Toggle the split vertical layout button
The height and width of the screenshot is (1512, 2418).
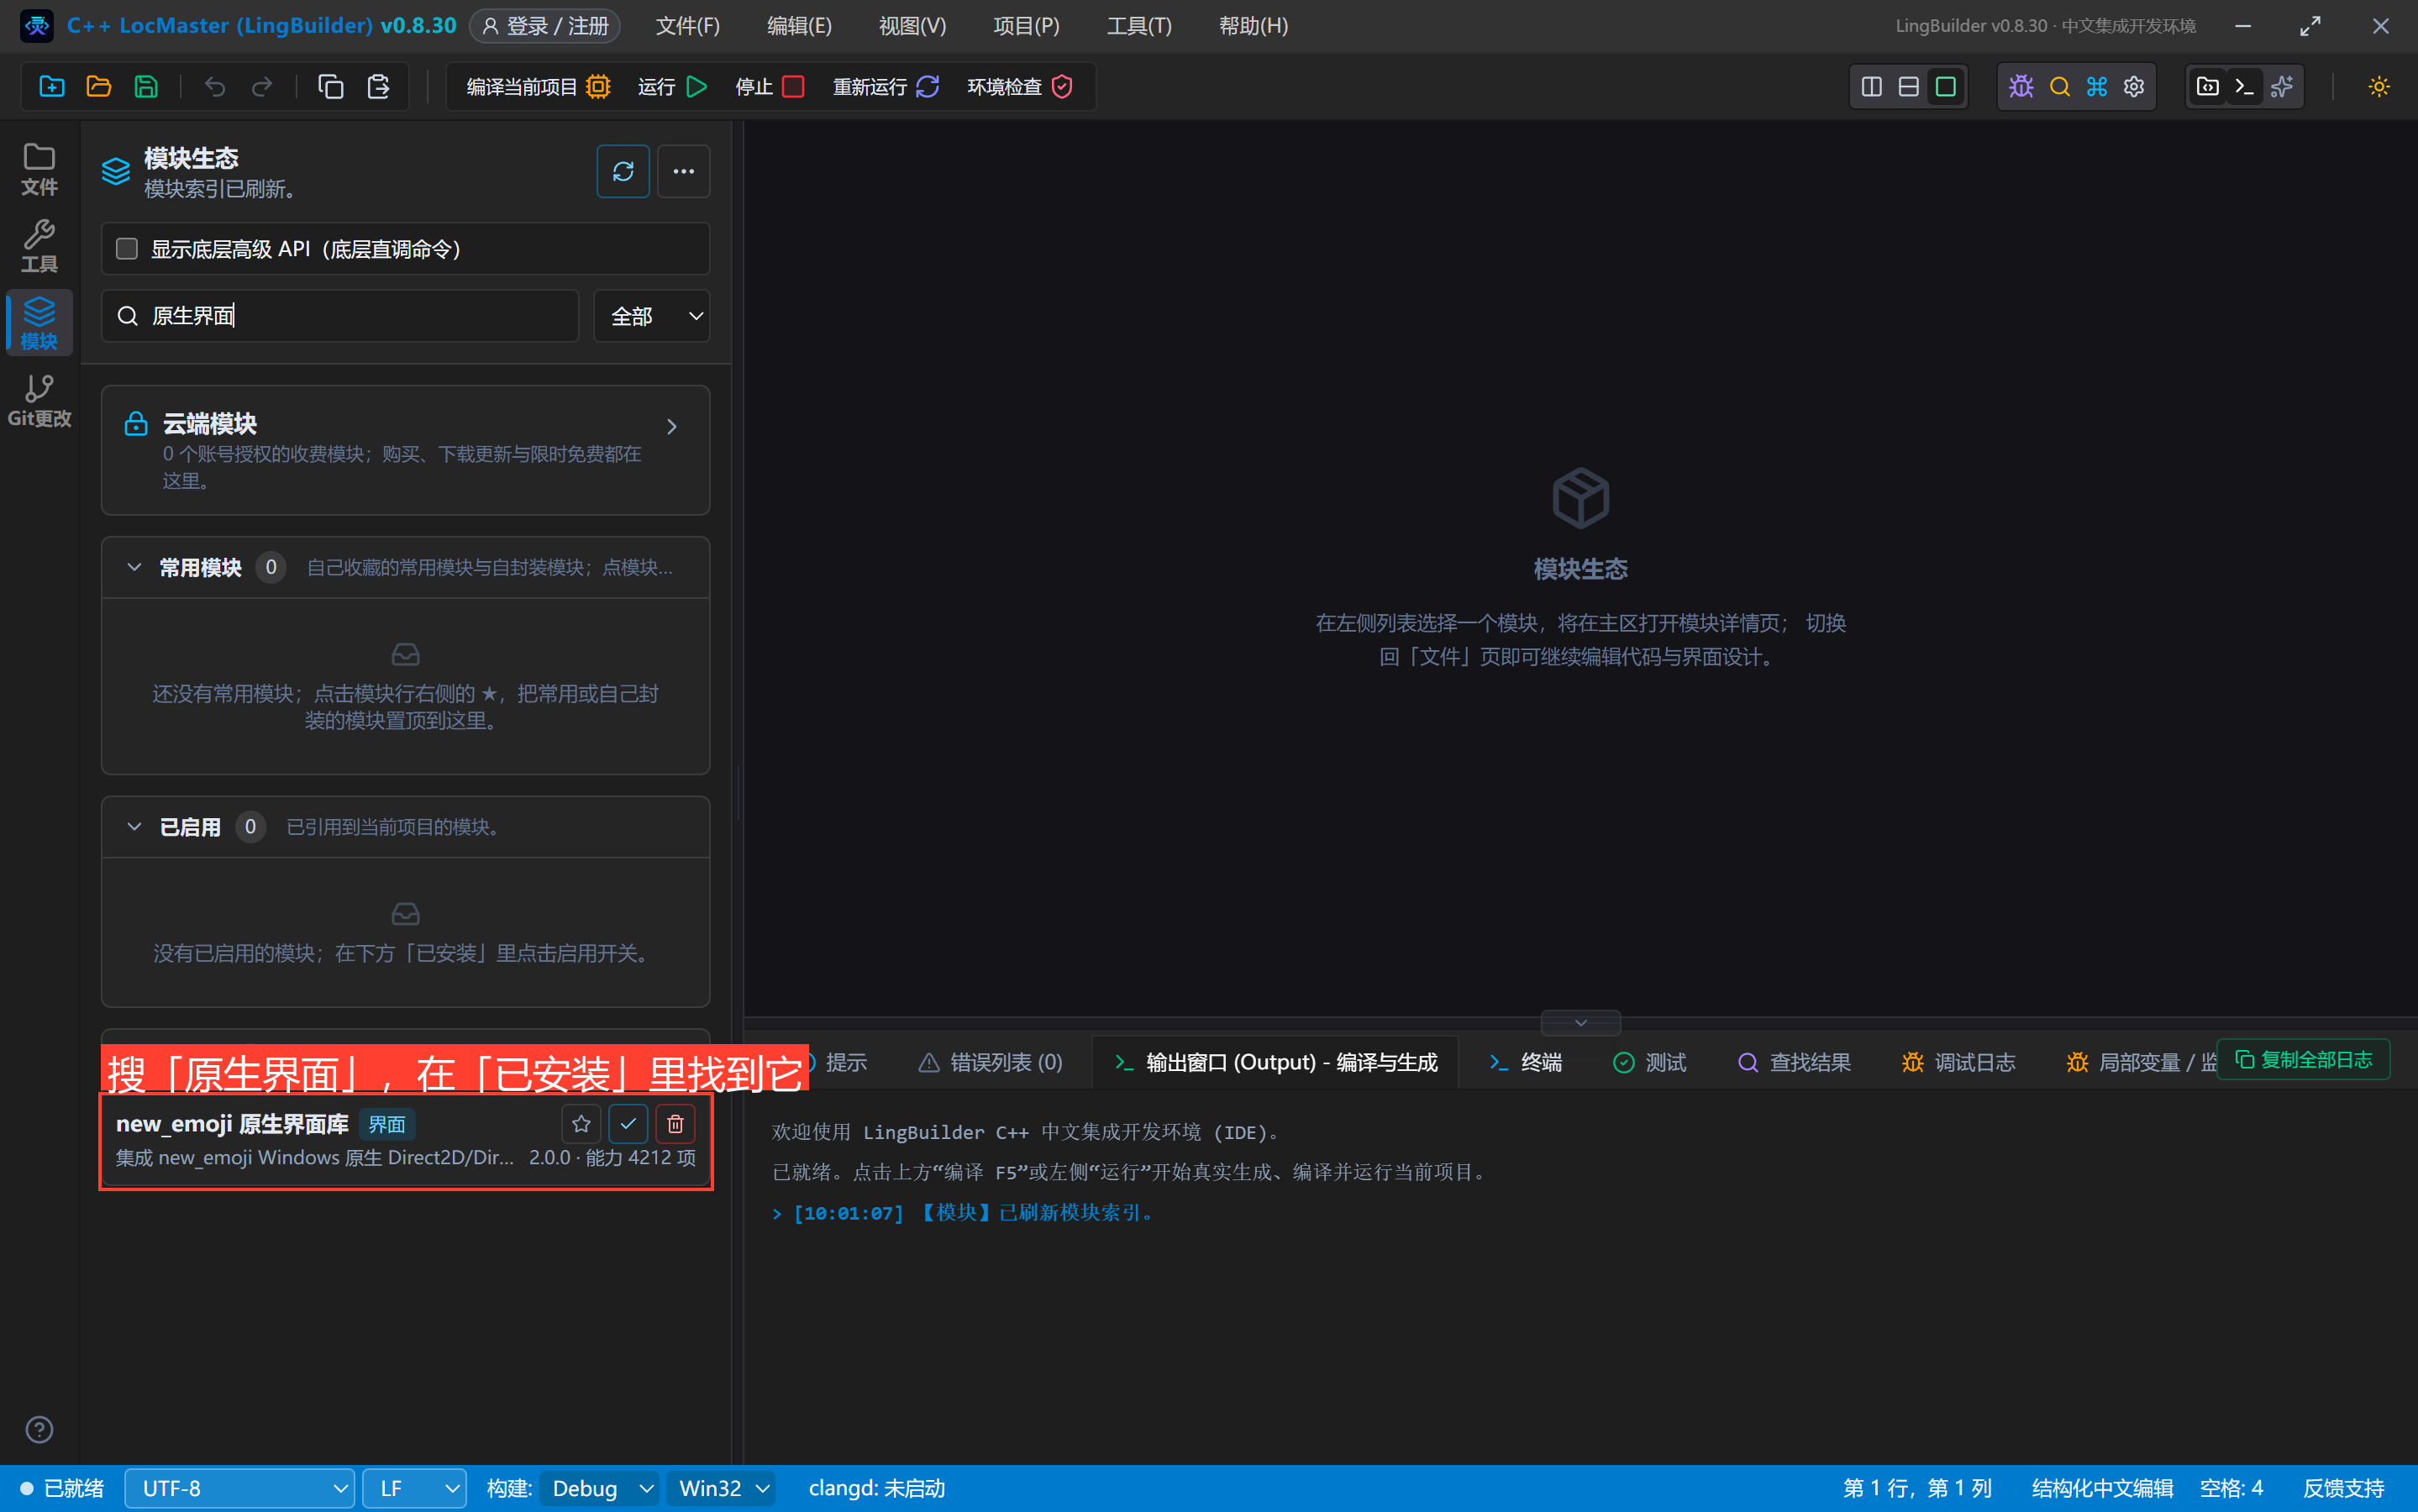tap(1871, 87)
